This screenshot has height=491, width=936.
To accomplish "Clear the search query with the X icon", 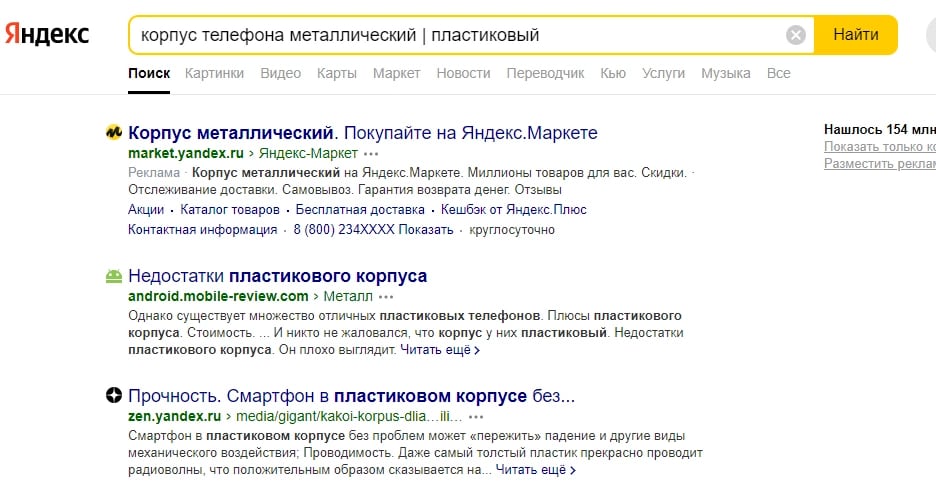I will coord(795,35).
